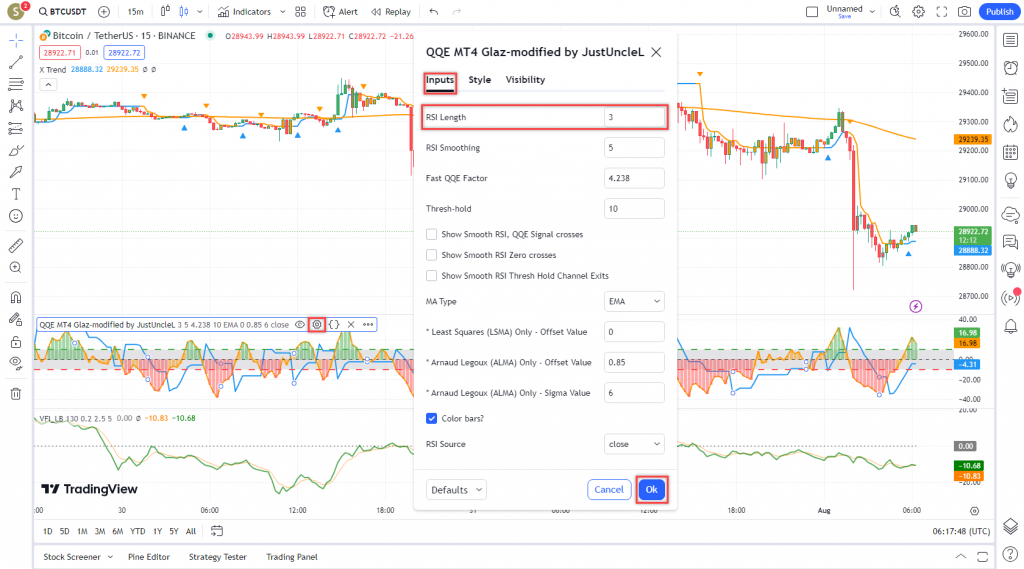Edit the RSI Length field

pyautogui.click(x=634, y=117)
